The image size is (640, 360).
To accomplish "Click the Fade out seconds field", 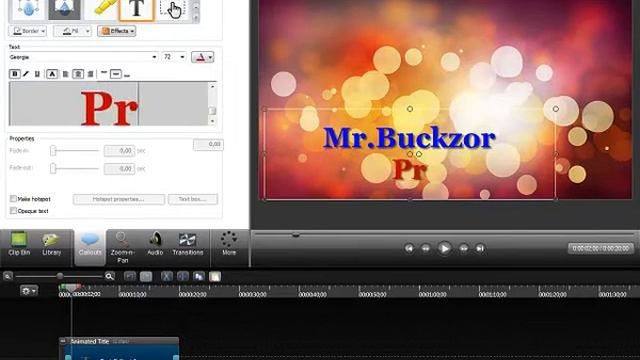I will pos(119,169).
